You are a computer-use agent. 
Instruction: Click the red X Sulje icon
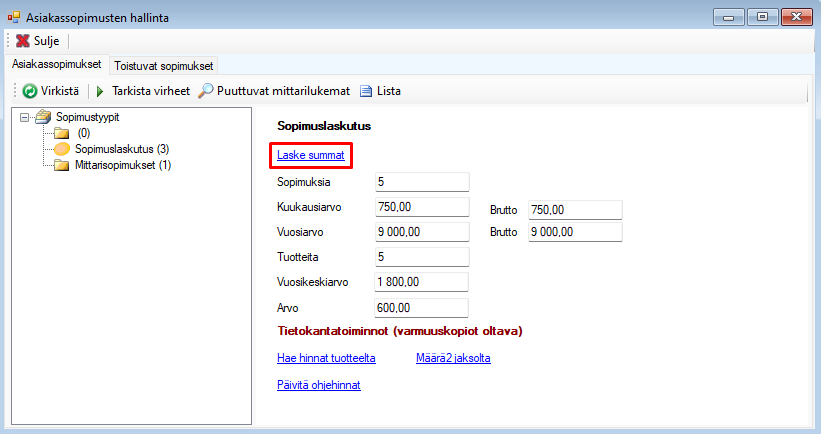(x=23, y=41)
